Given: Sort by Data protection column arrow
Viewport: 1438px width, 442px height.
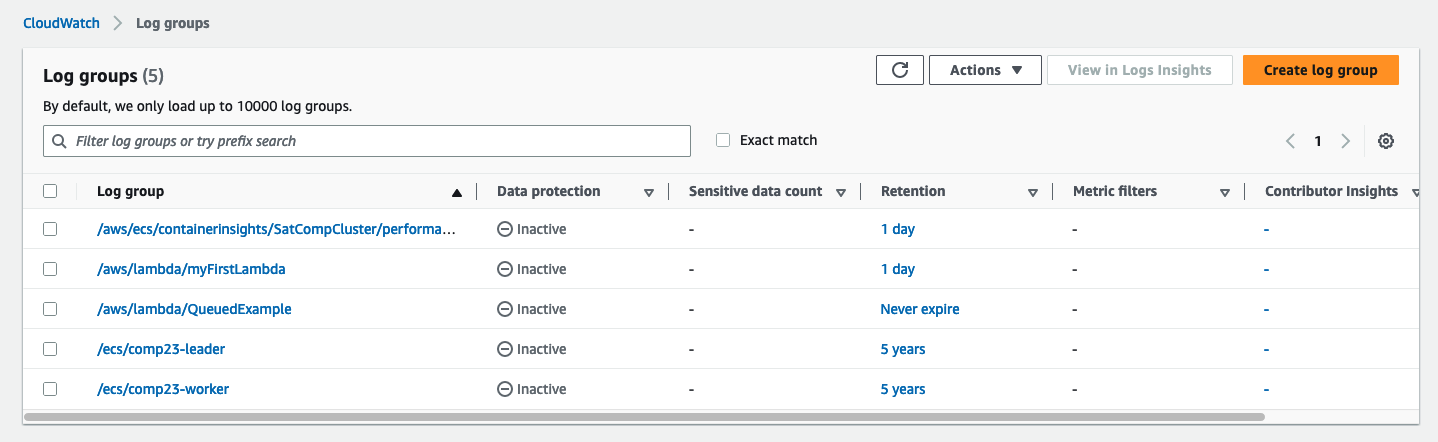Looking at the screenshot, I should (x=649, y=192).
